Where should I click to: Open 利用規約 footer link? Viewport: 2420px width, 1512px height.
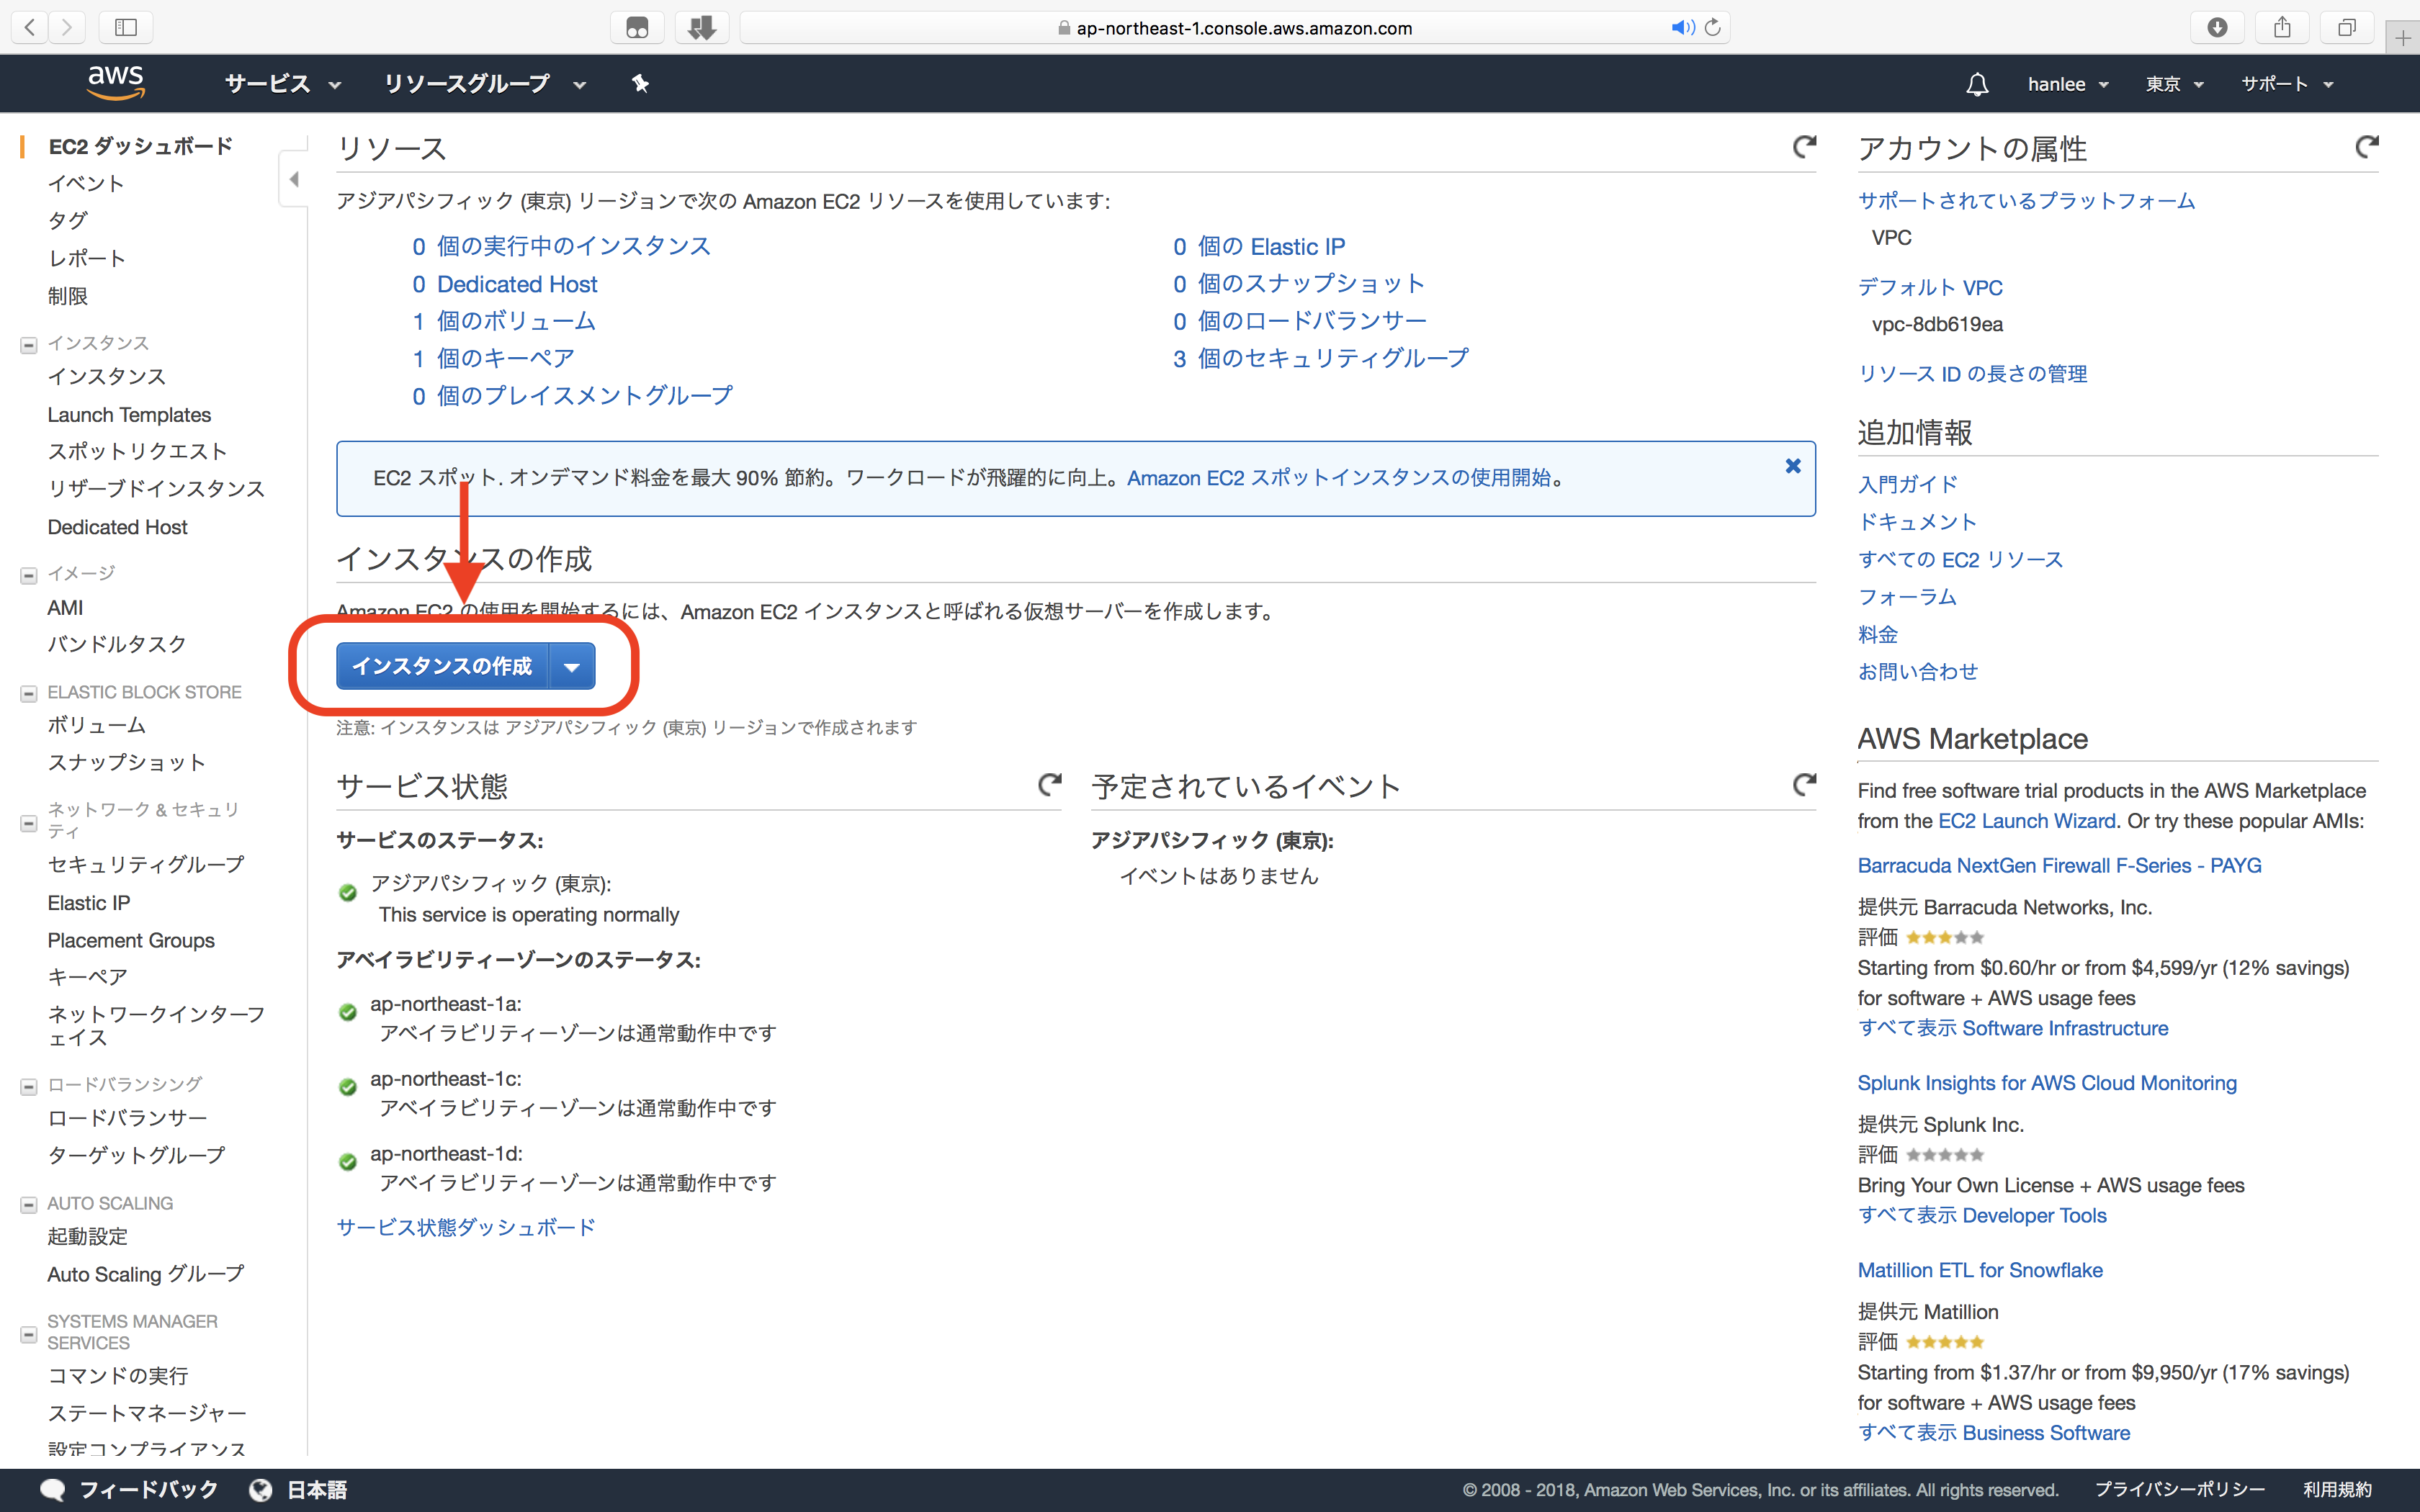[x=2337, y=1490]
